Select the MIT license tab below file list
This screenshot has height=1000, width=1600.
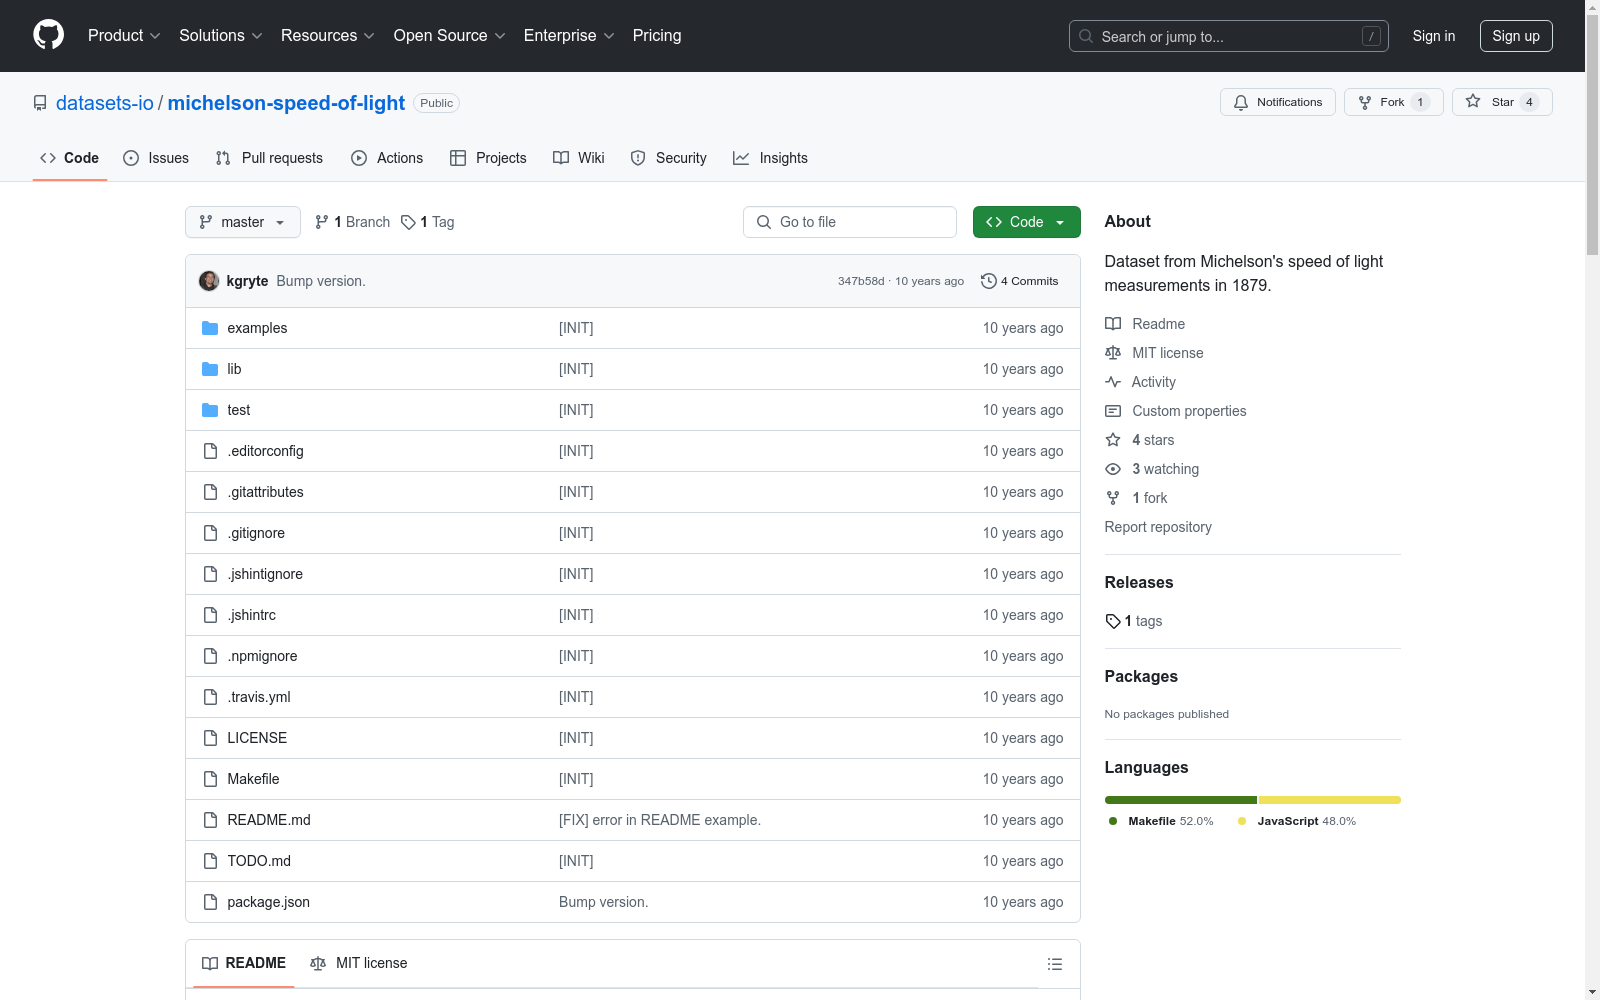359,963
